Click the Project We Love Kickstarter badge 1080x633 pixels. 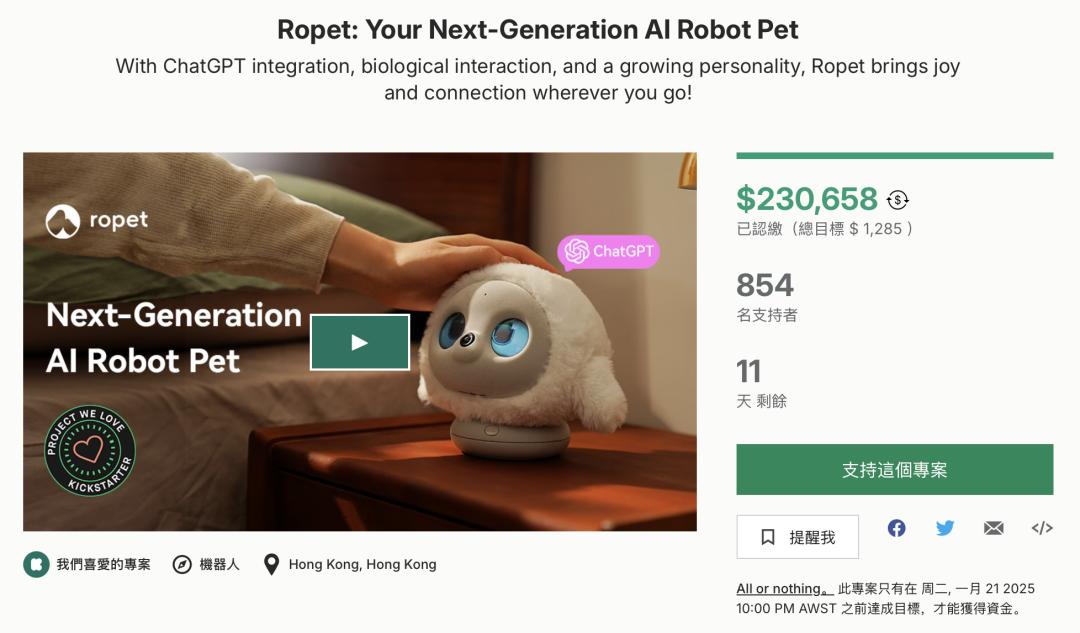pyautogui.click(x=89, y=451)
